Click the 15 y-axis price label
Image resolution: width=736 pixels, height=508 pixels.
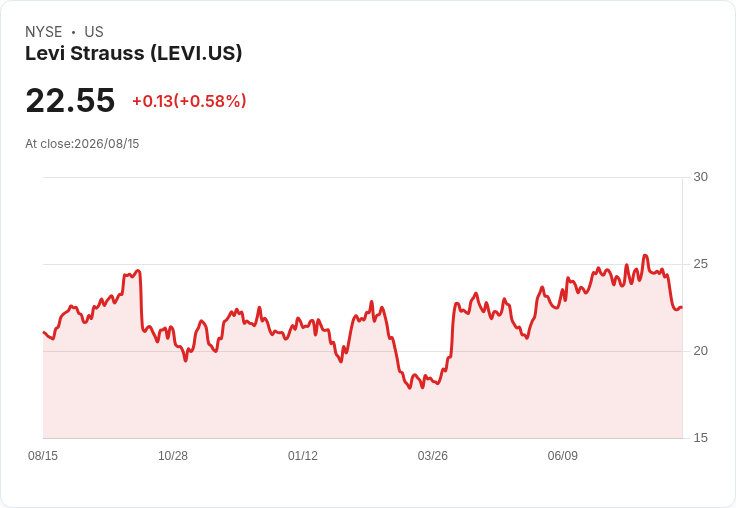(700, 438)
